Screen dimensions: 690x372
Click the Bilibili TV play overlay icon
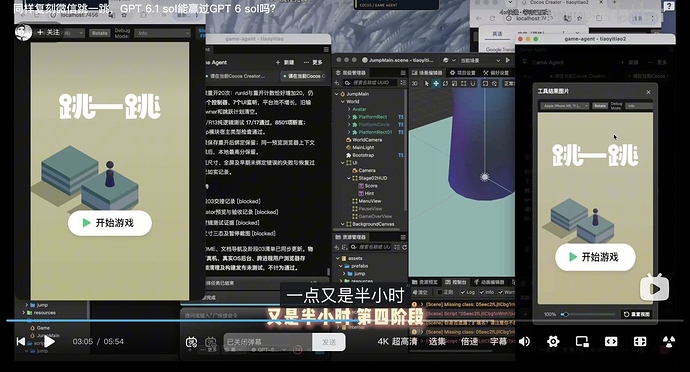tap(654, 287)
